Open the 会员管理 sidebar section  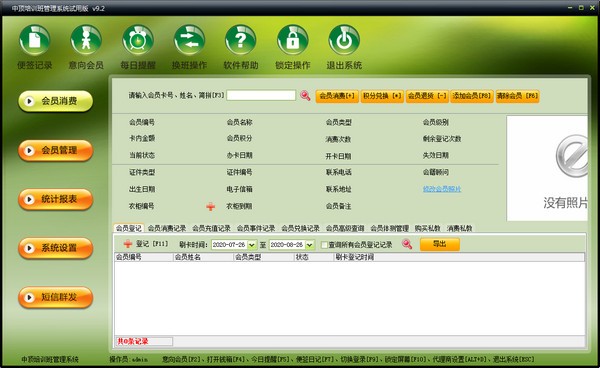55,150
